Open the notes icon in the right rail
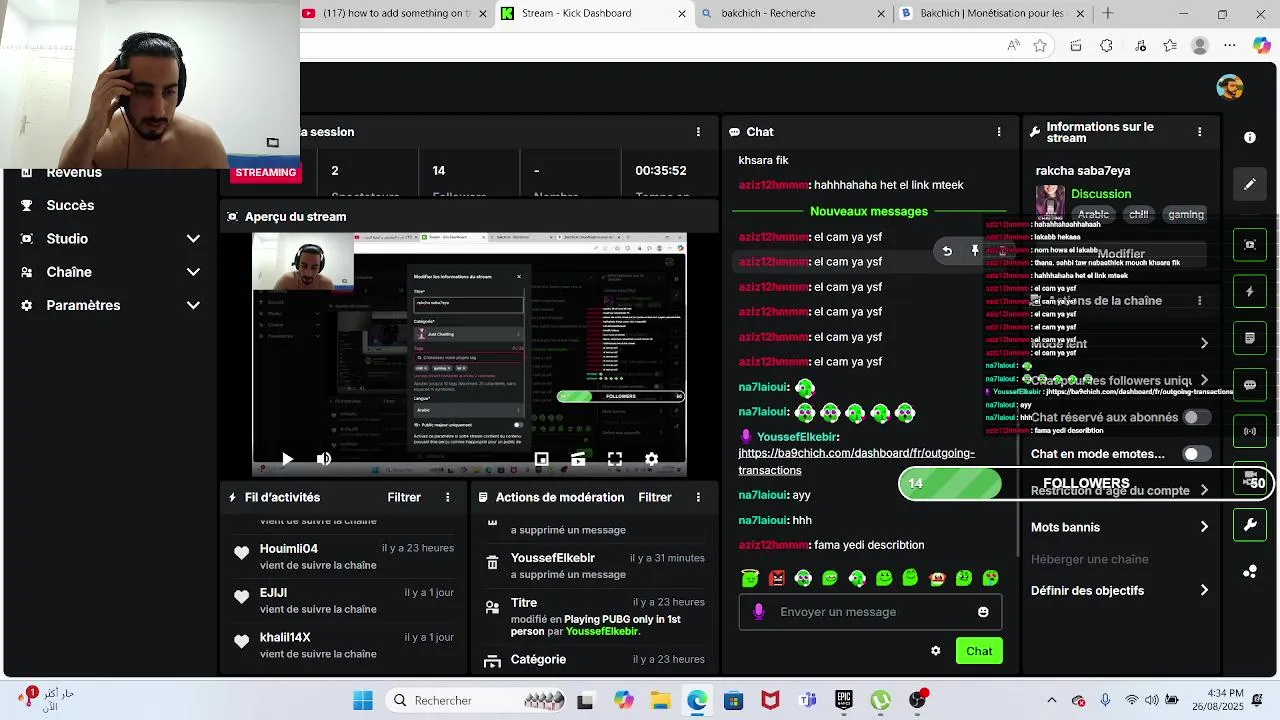The height and width of the screenshot is (720, 1280). [1250, 339]
